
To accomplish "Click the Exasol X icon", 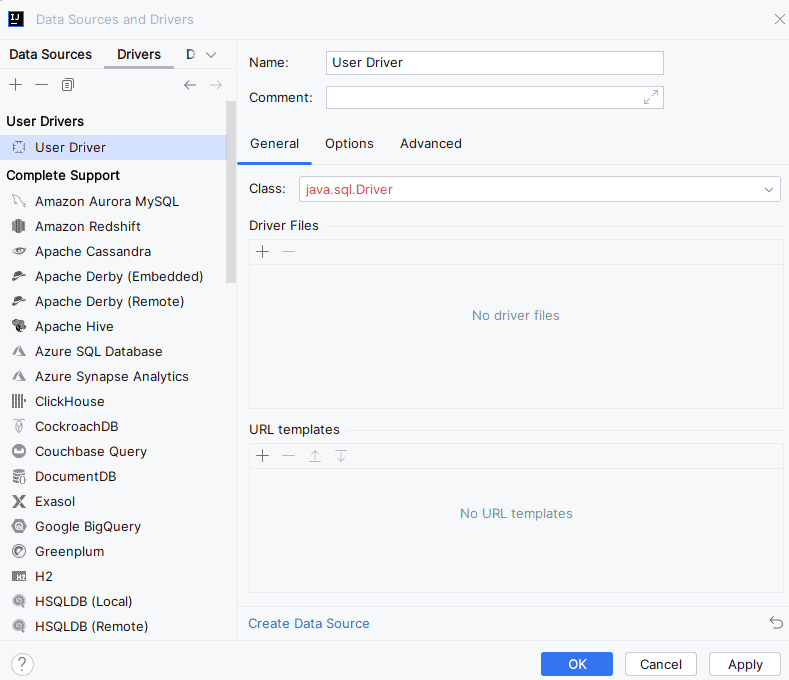I will 19,501.
